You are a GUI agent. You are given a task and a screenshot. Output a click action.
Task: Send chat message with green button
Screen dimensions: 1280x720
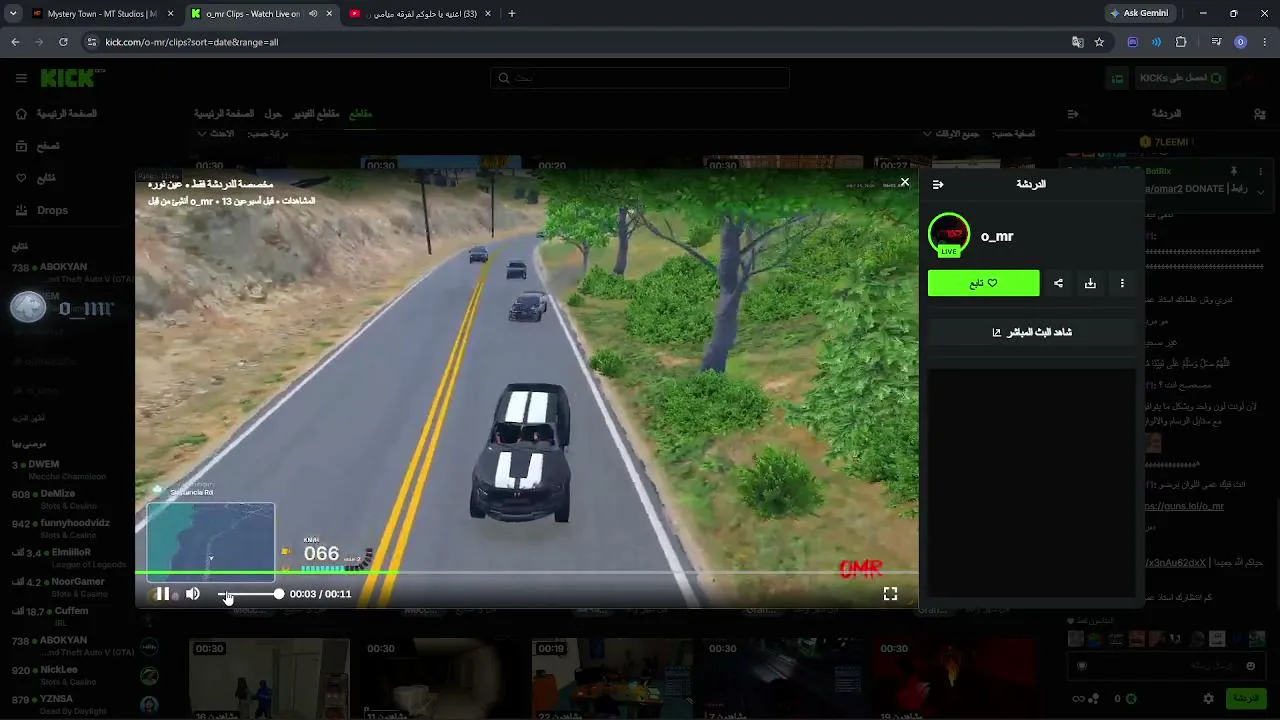click(x=1246, y=698)
